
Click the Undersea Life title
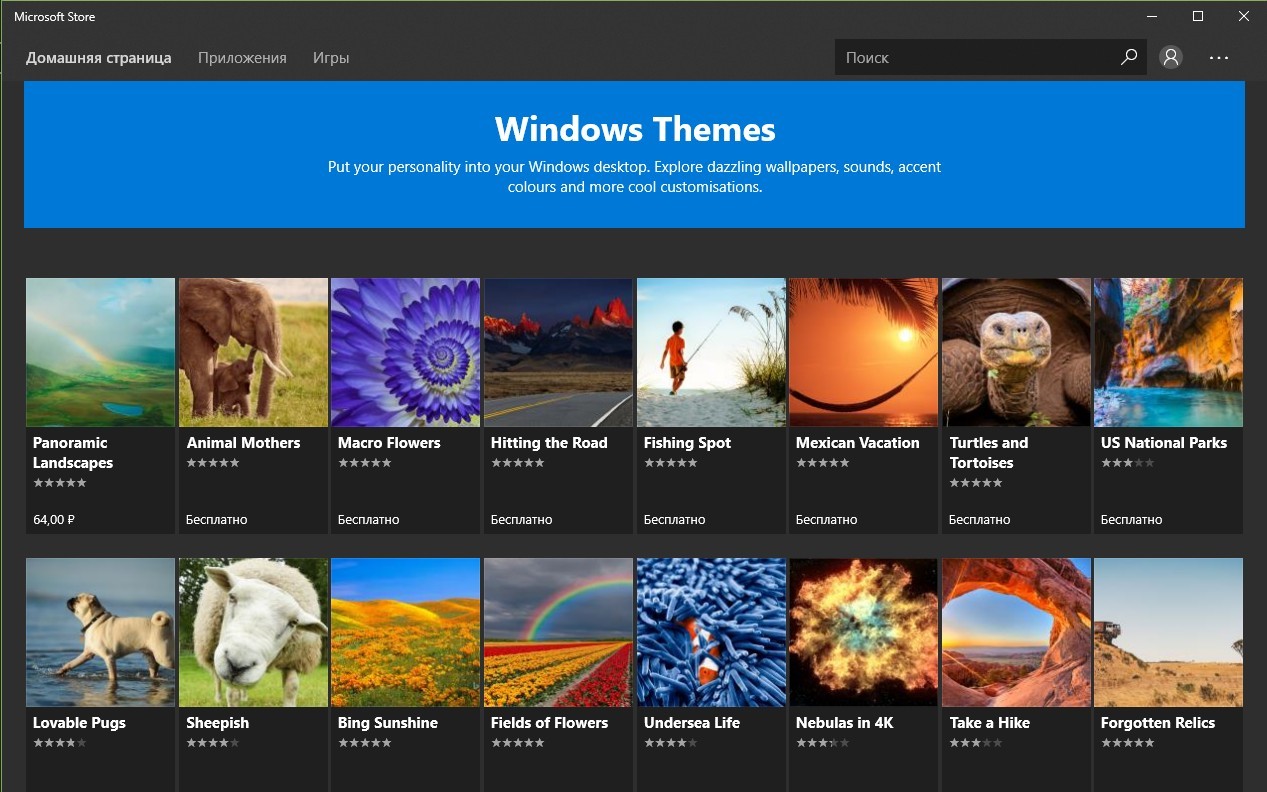pos(692,723)
